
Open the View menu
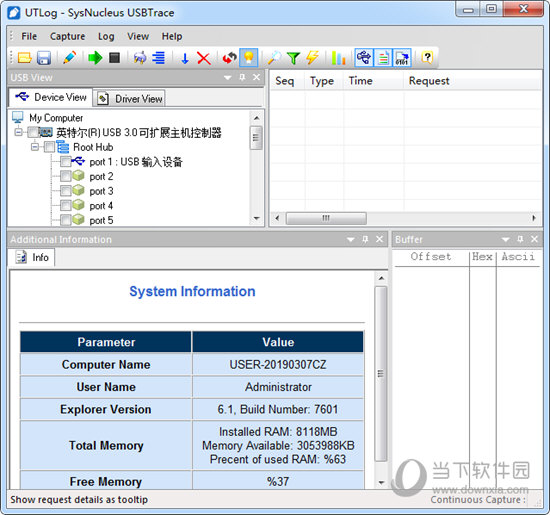pos(138,36)
